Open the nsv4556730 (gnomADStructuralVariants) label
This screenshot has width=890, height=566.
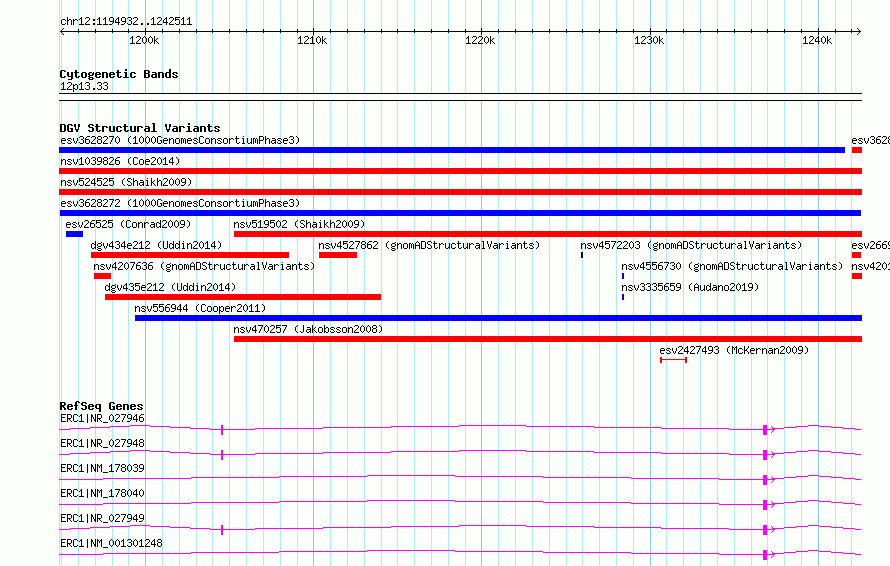point(732,266)
